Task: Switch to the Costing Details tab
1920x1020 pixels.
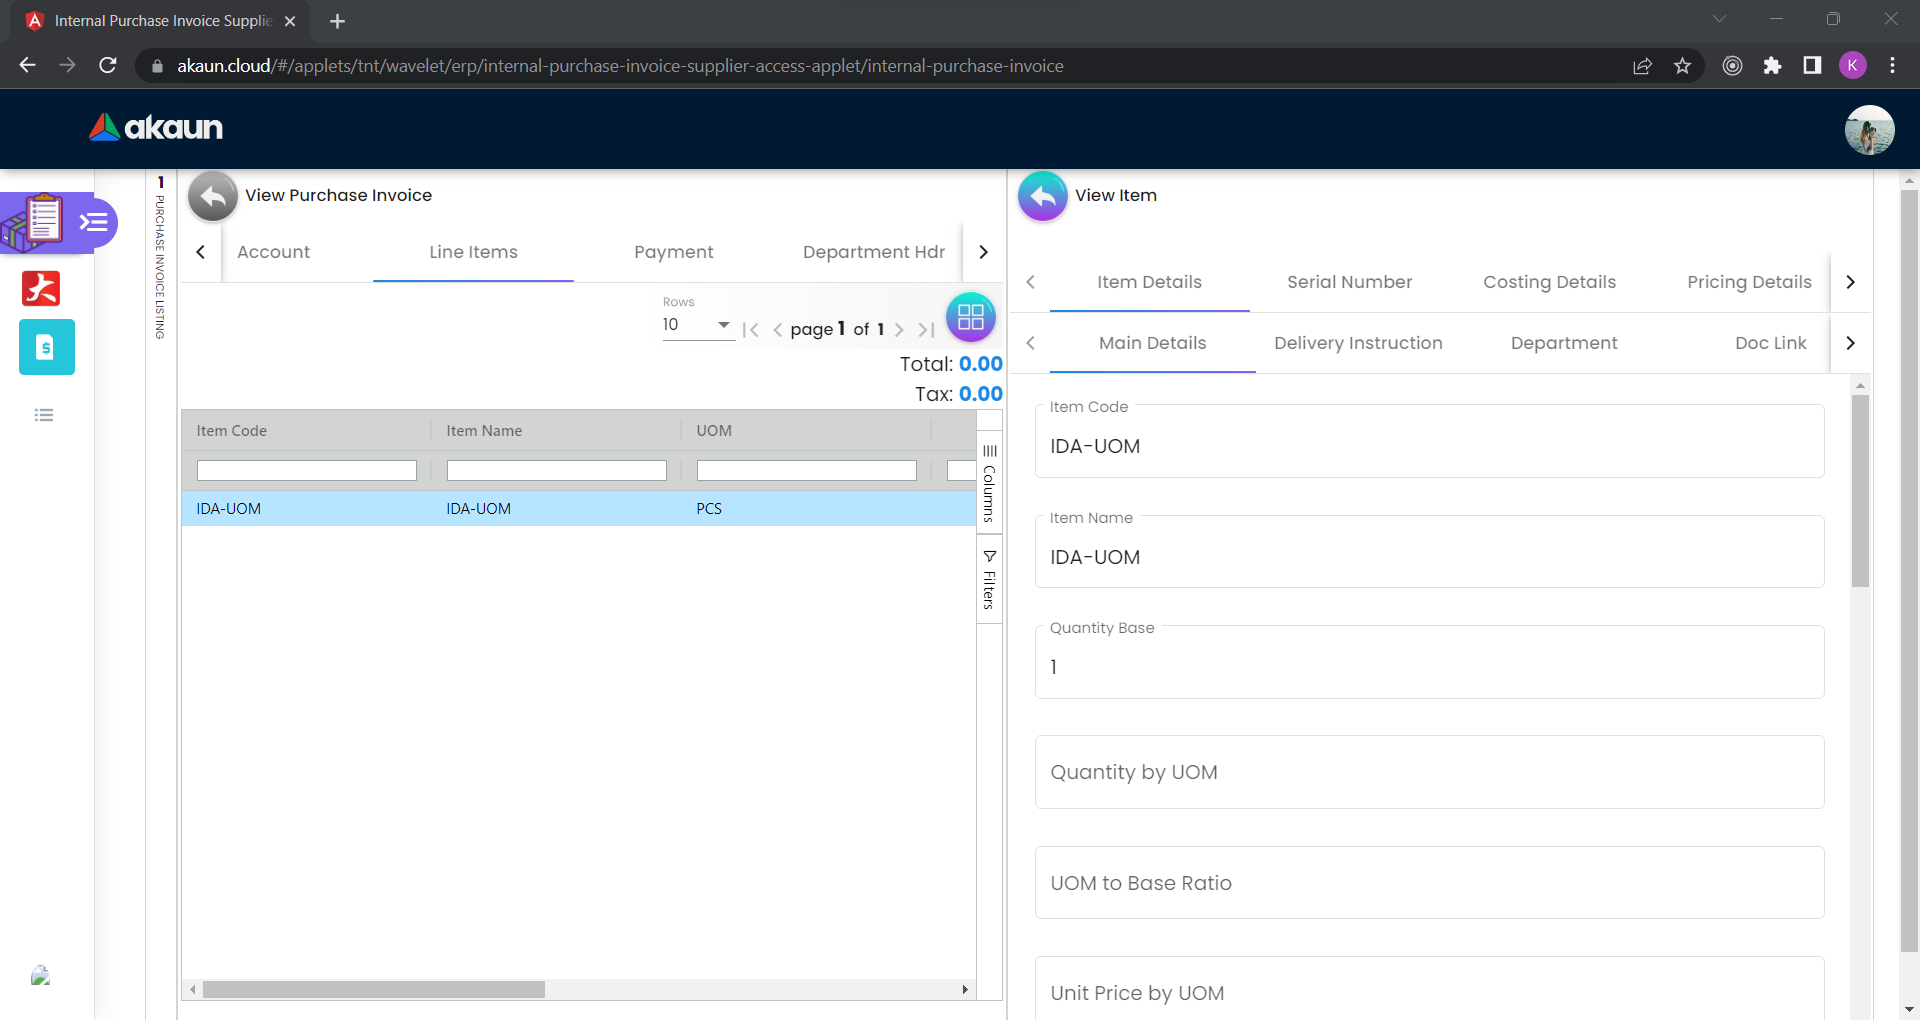Action: [1549, 282]
